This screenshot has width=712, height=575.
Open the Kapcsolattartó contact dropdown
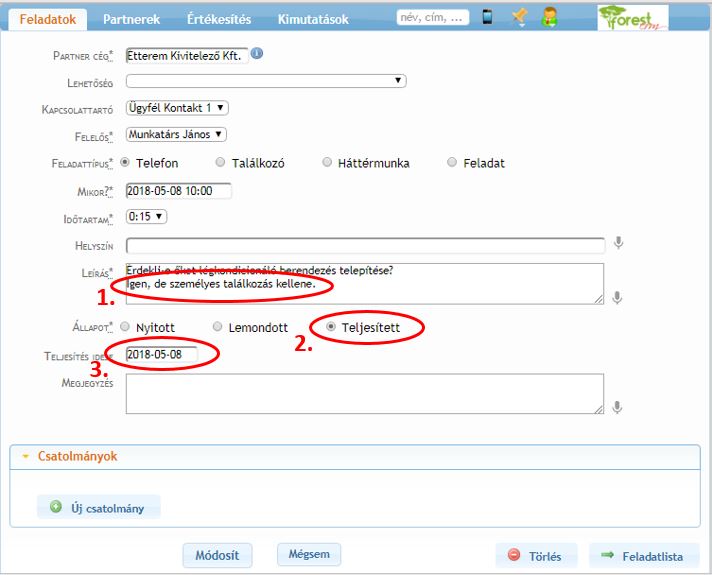(178, 108)
